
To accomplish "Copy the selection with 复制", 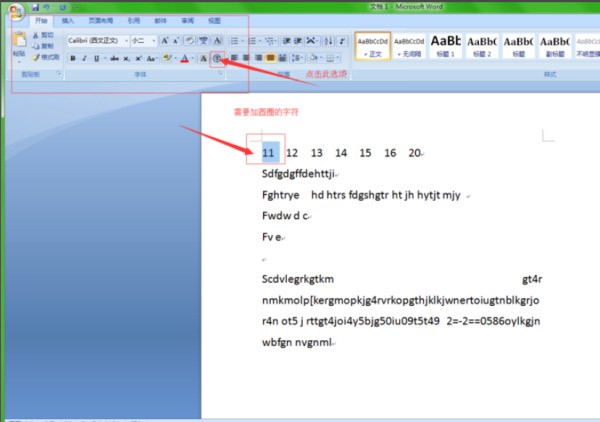I will [x=43, y=46].
